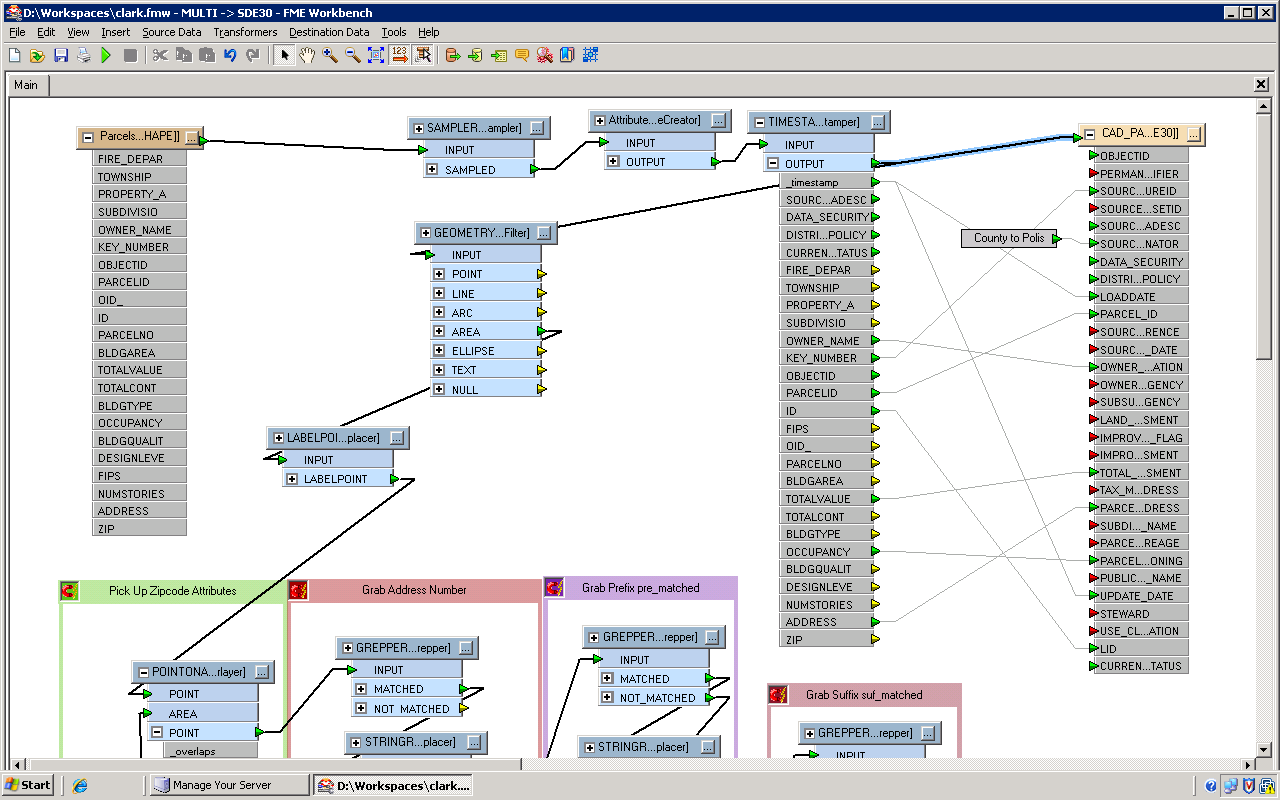The image size is (1280, 800).
Task: Open the Transformers menu
Action: 245,32
